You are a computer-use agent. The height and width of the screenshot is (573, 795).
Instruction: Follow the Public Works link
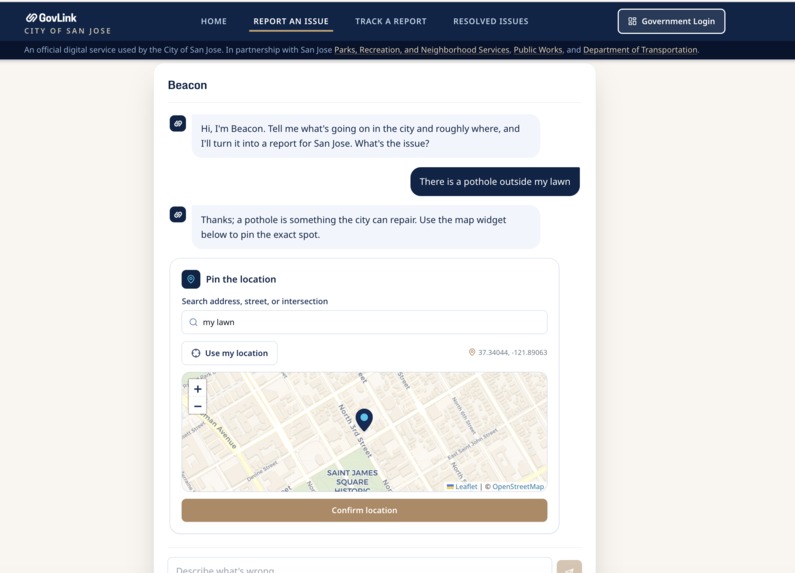[538, 50]
